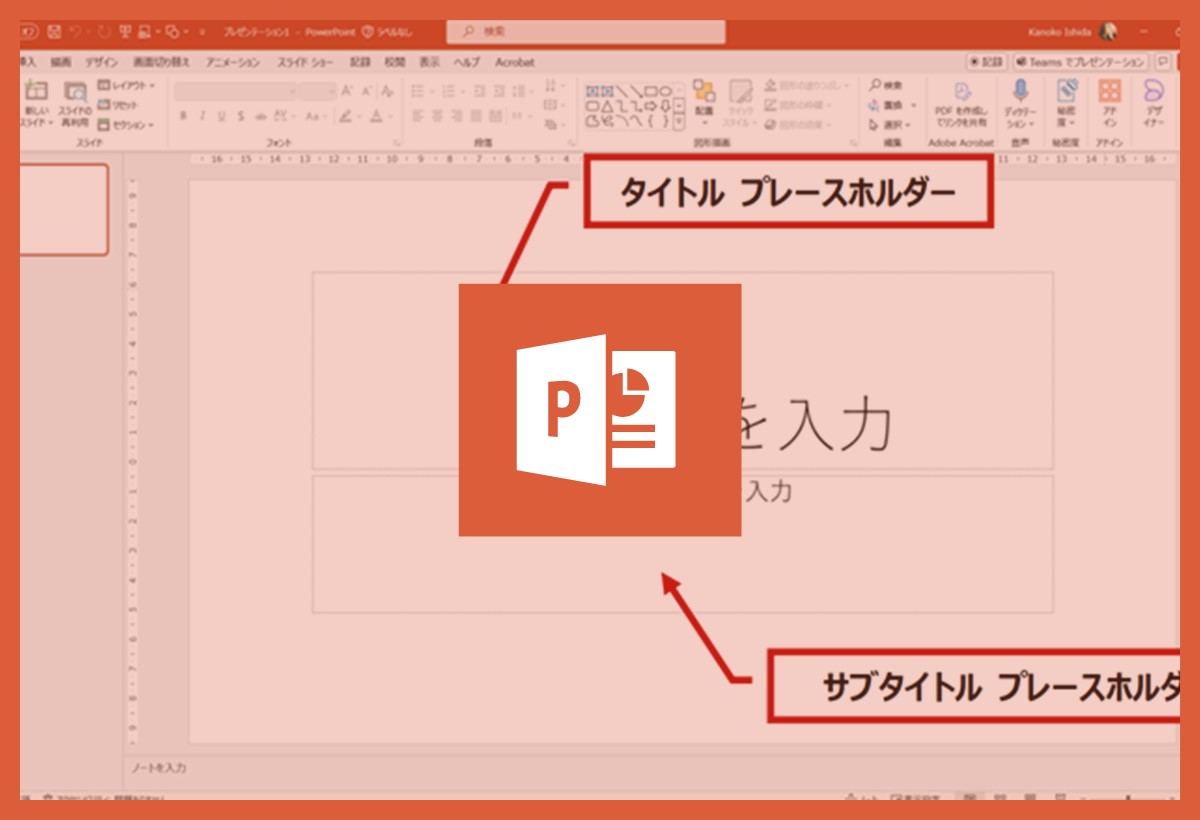Image resolution: width=1200 pixels, height=820 pixels.
Task: Click the save icon in the title bar
Action: pyautogui.click(x=54, y=32)
